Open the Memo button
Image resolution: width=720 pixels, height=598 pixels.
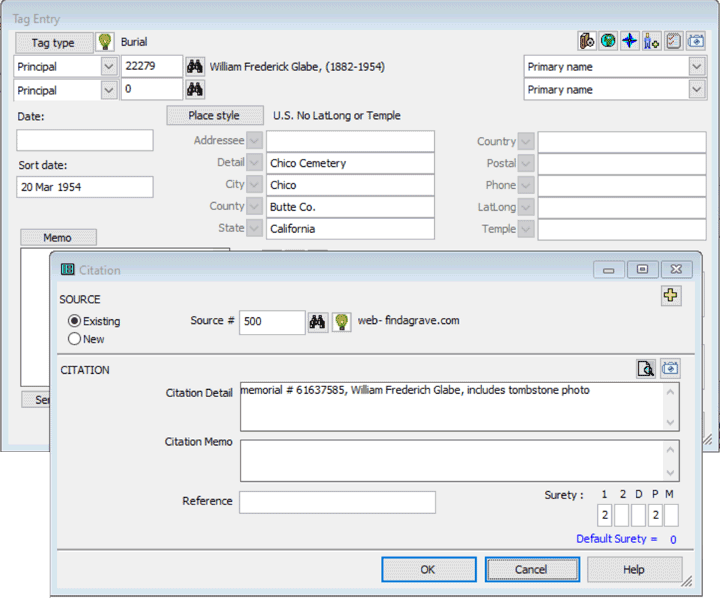point(58,238)
